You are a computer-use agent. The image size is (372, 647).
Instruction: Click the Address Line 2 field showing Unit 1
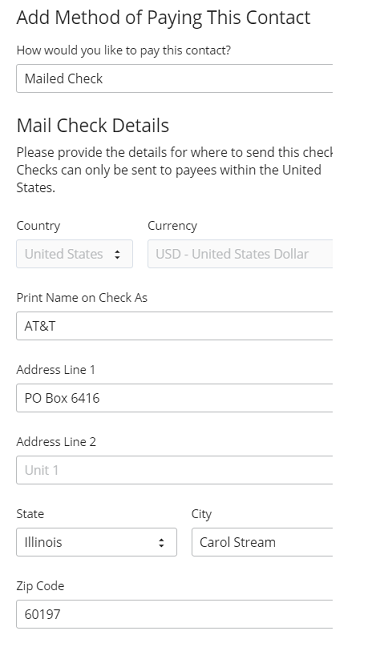[174, 470]
